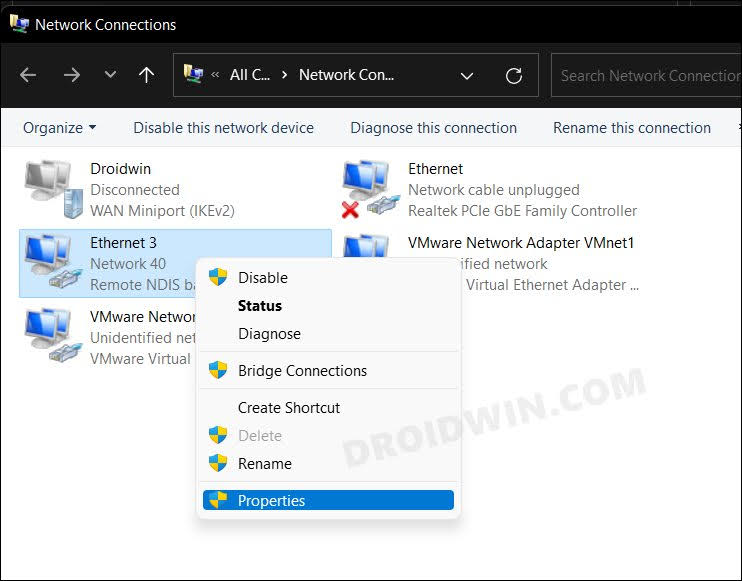742x581 pixels.
Task: Click 'Network 40' status text
Action: pos(128,264)
